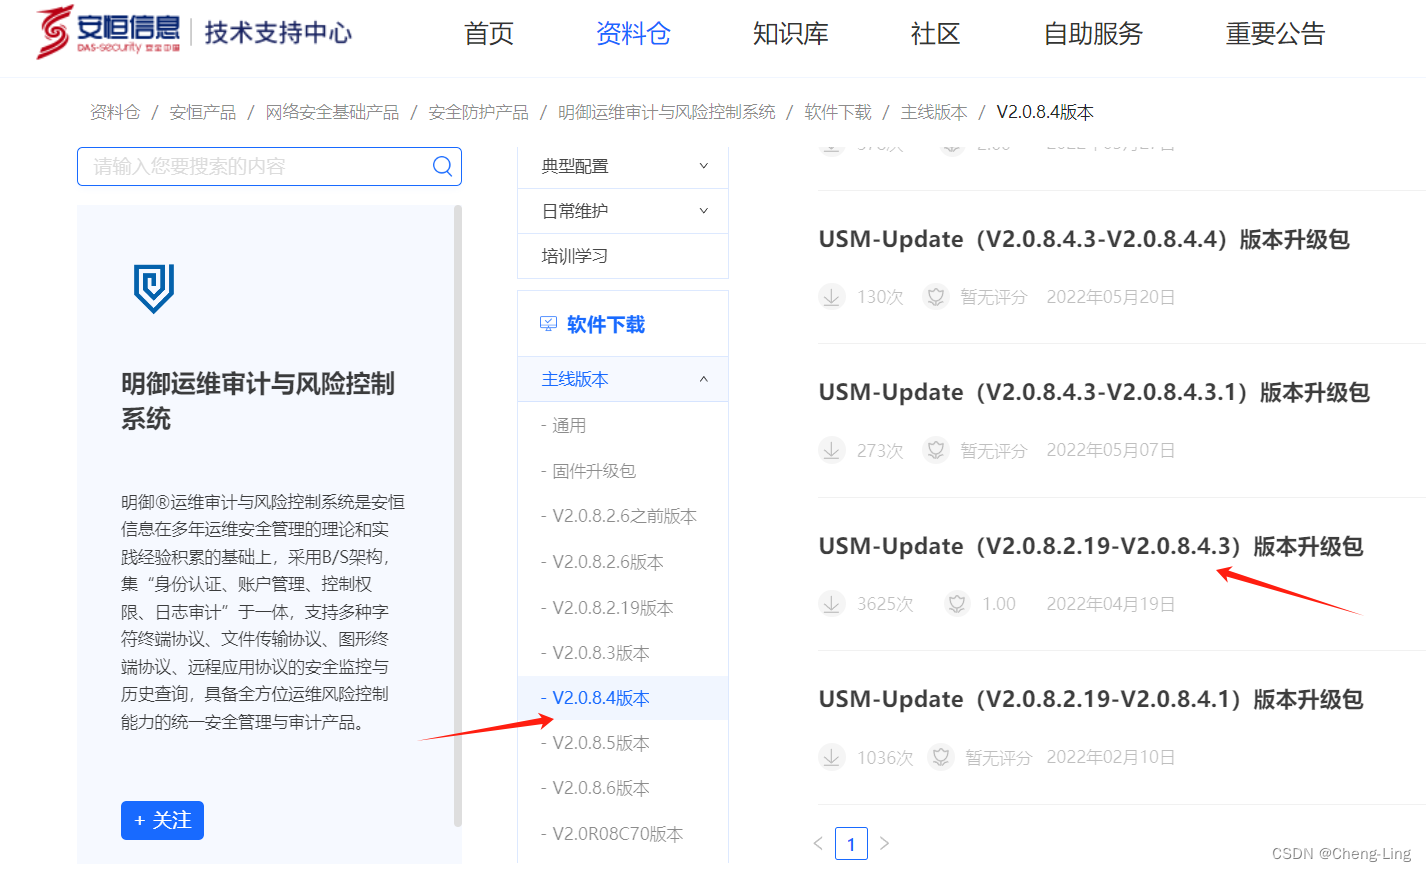Expand the 日常维护 section chevron

(703, 211)
